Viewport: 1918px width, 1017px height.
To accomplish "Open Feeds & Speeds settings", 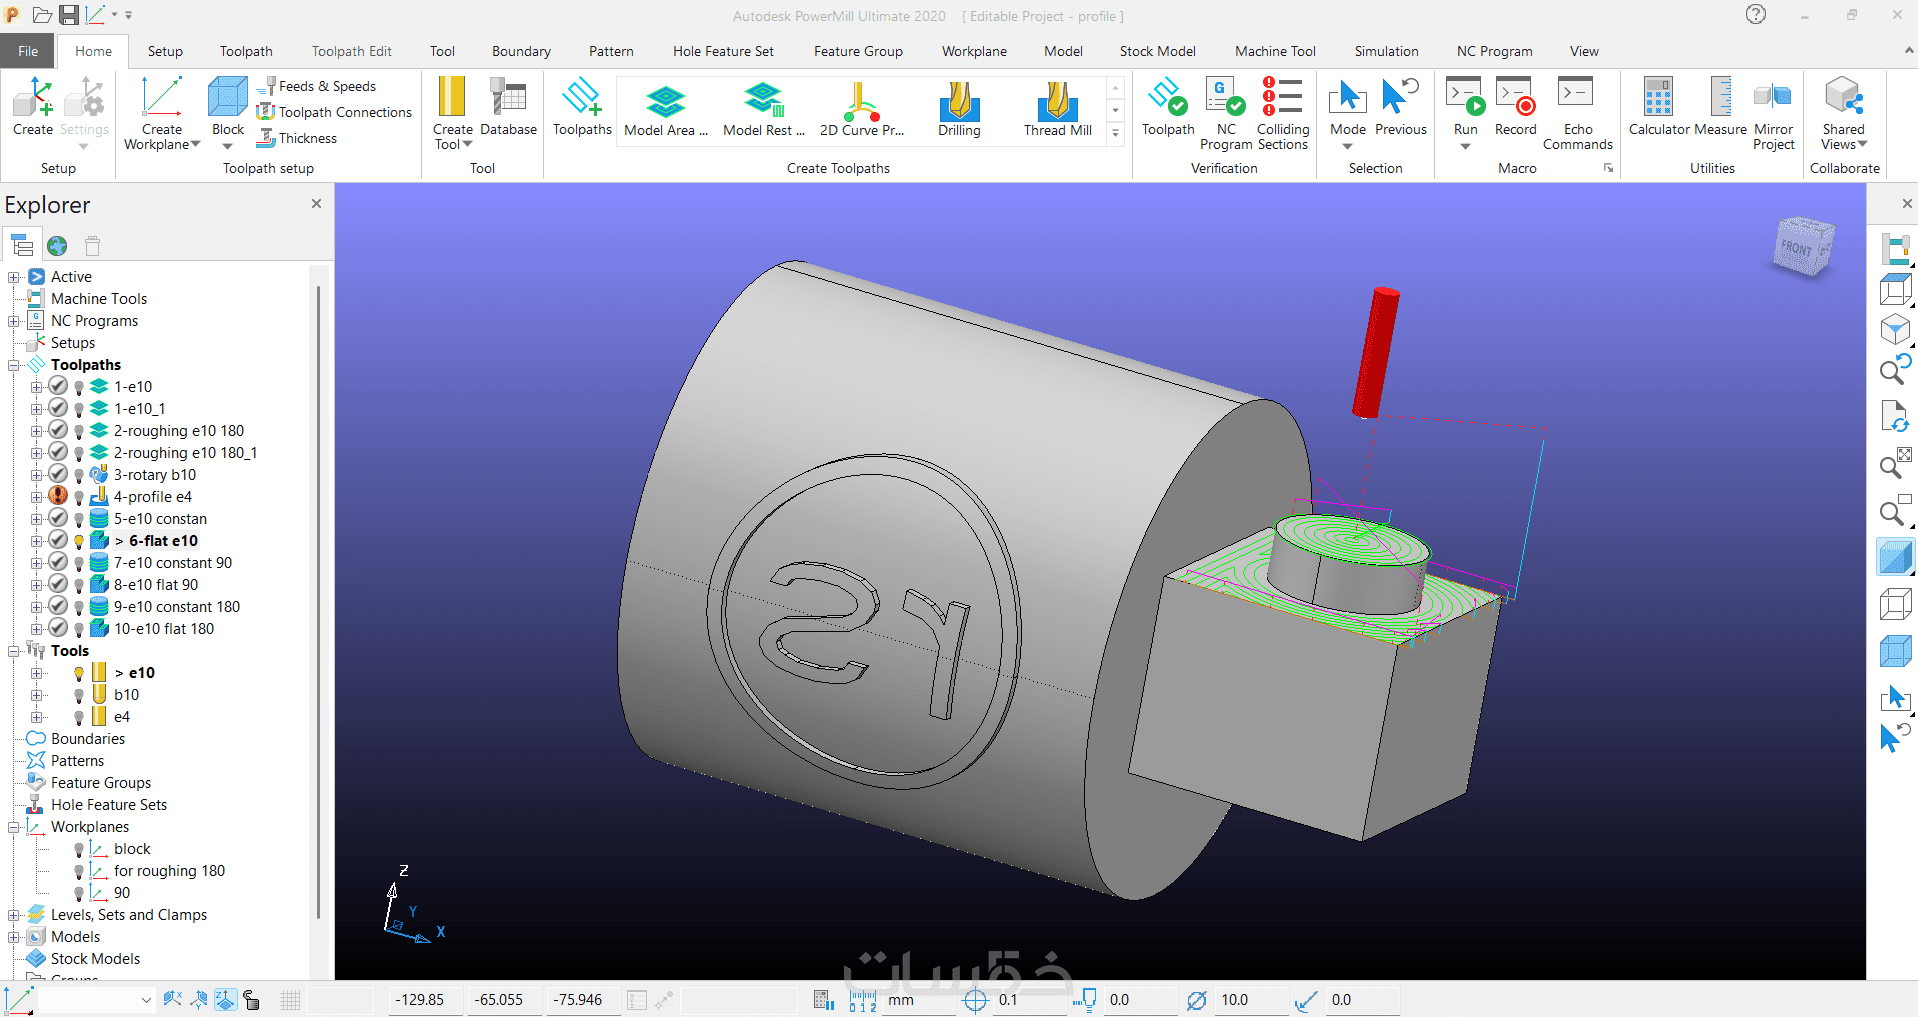I will point(317,86).
